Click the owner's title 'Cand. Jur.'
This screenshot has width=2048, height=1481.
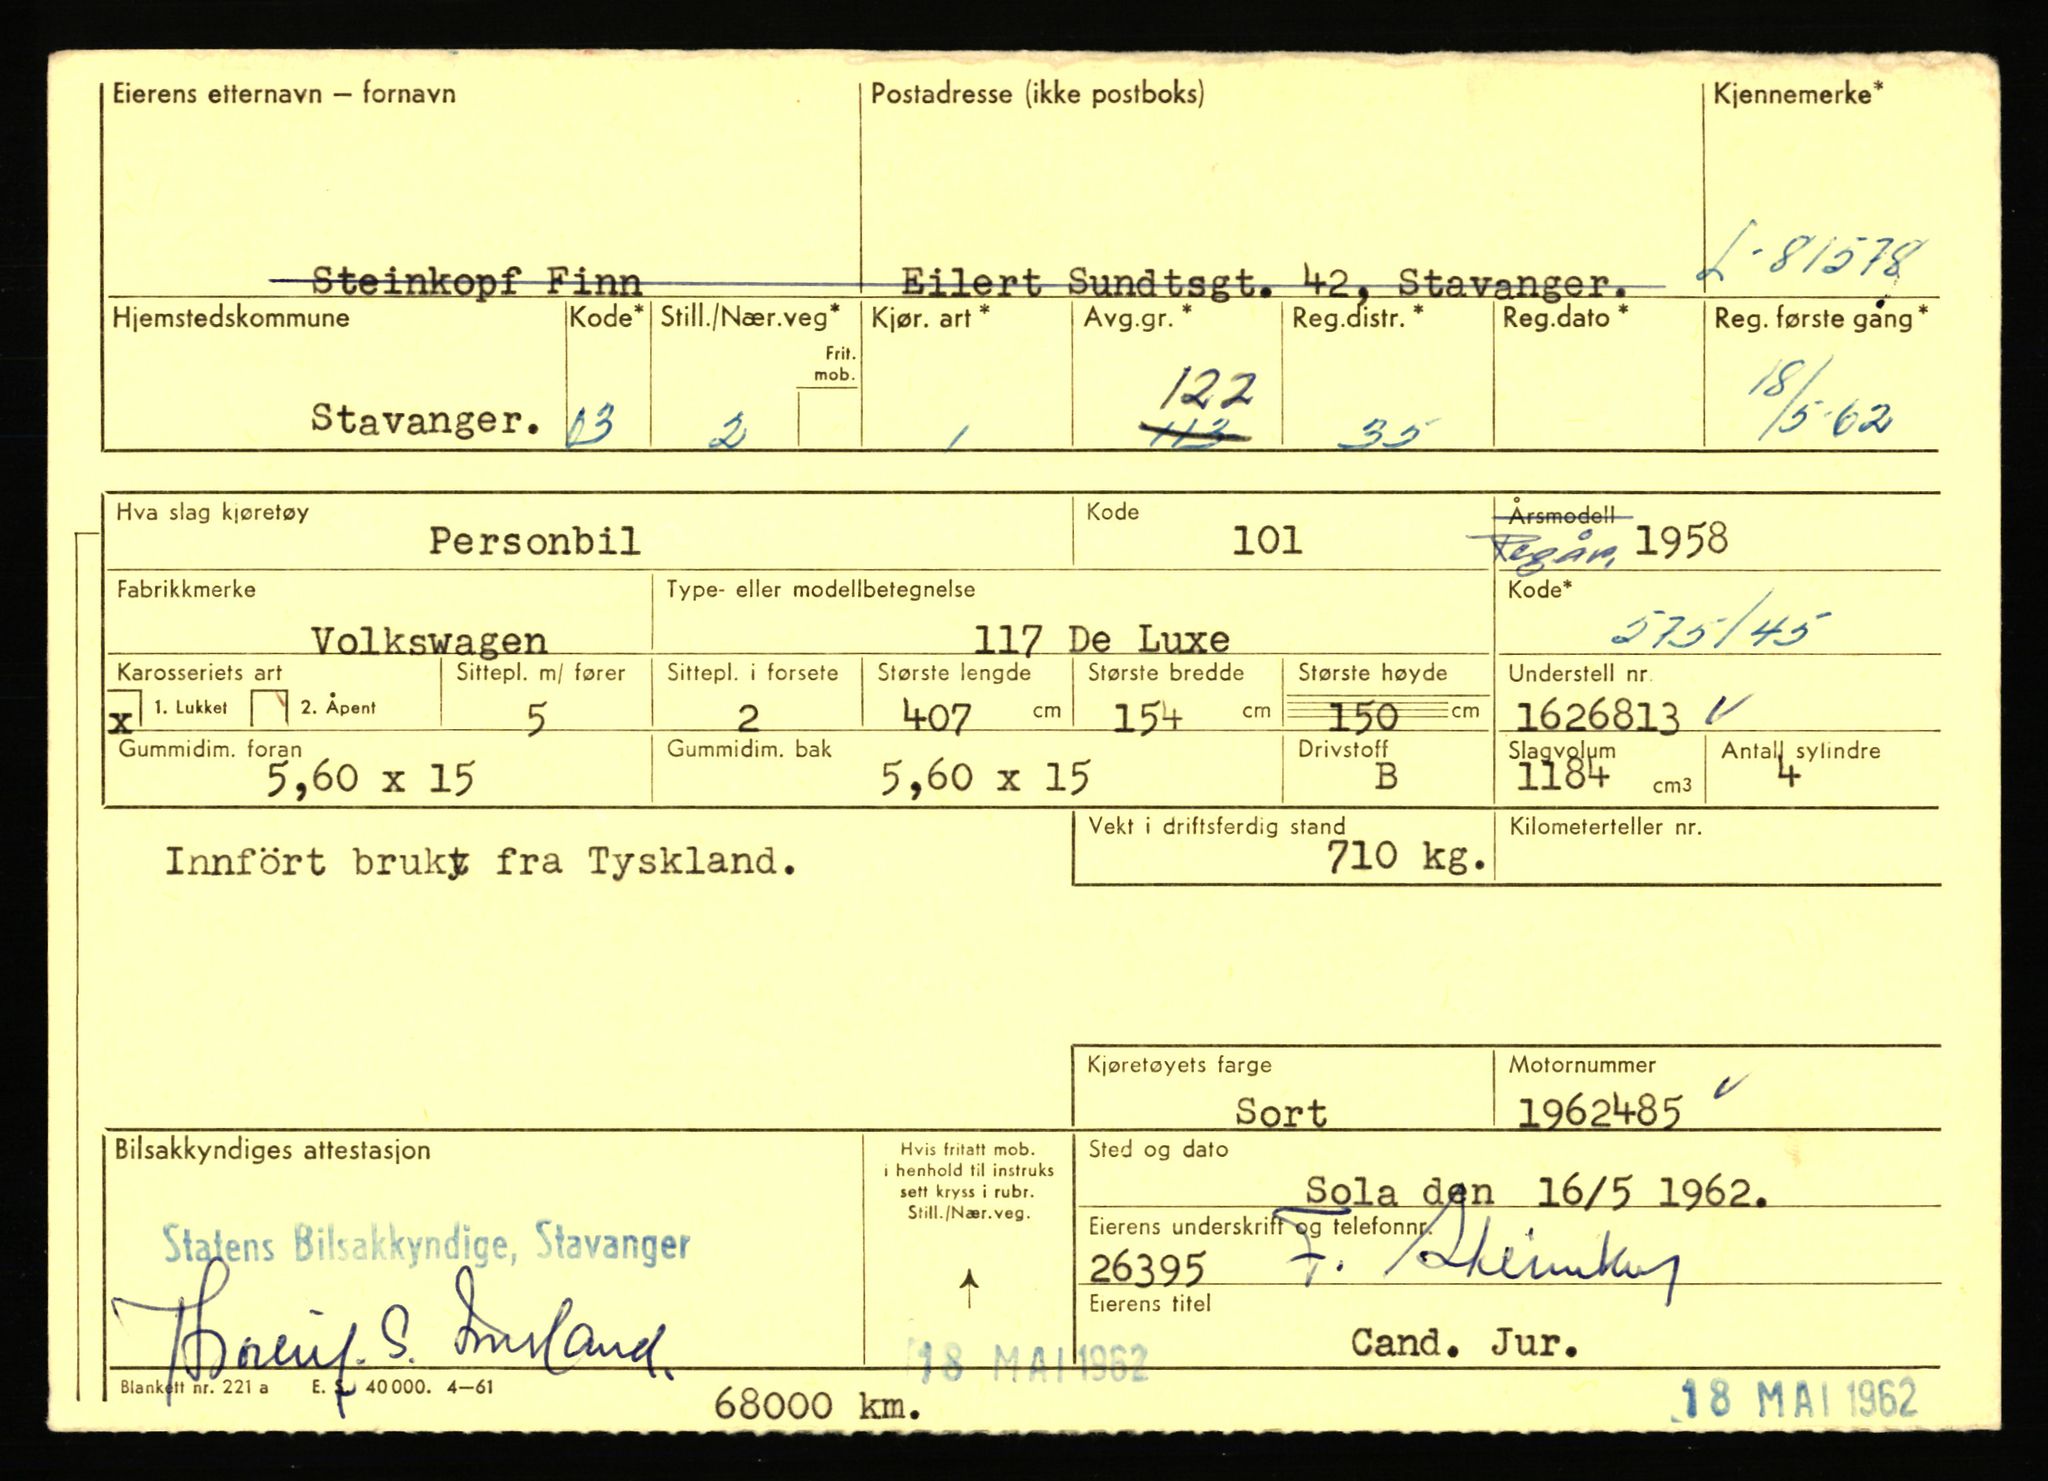click(1465, 1343)
